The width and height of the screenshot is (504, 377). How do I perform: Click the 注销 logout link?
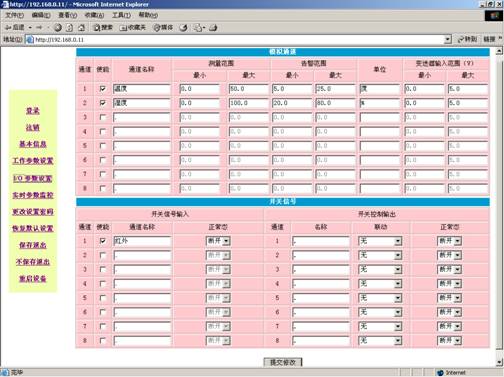pyautogui.click(x=33, y=127)
